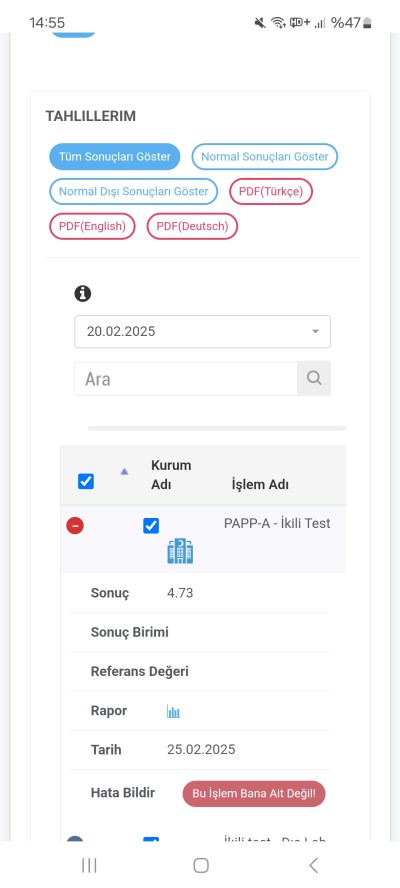The image size is (400, 888).
Task: Select Normal Dışı Sonuçları Göster filter
Action: tap(134, 191)
